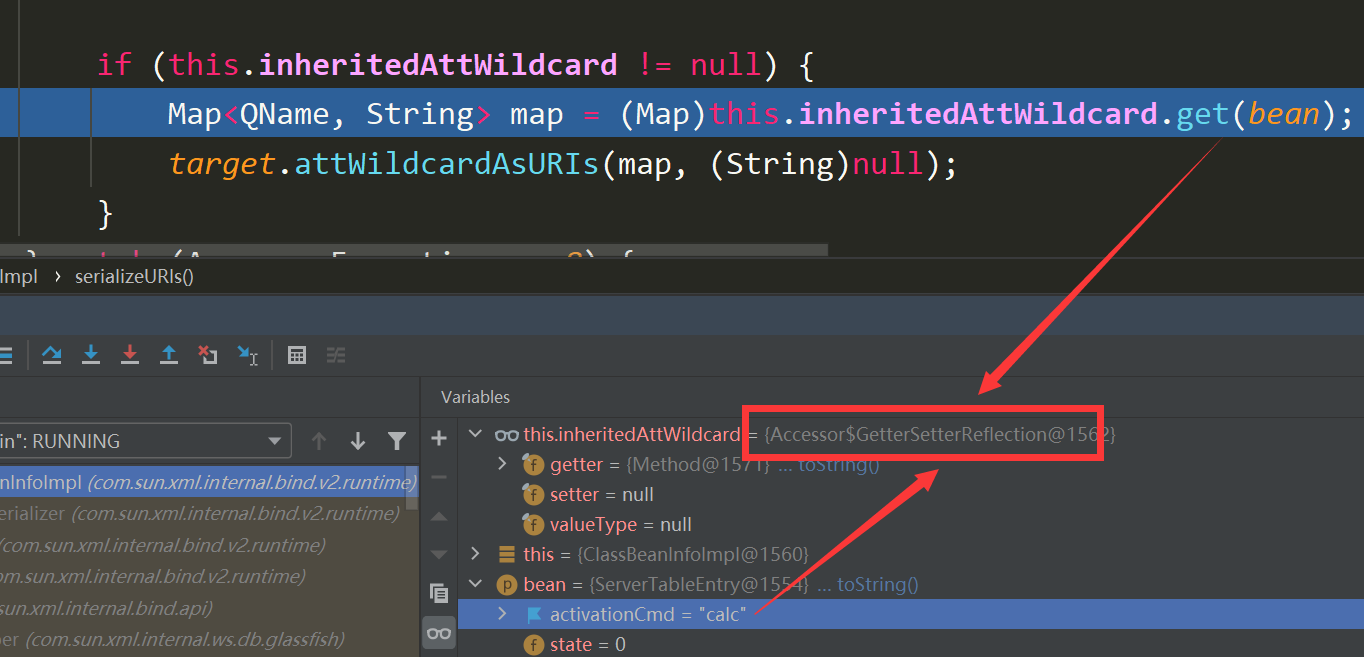
Task: Click the serializeURIs() breadcrumb
Action: click(134, 276)
